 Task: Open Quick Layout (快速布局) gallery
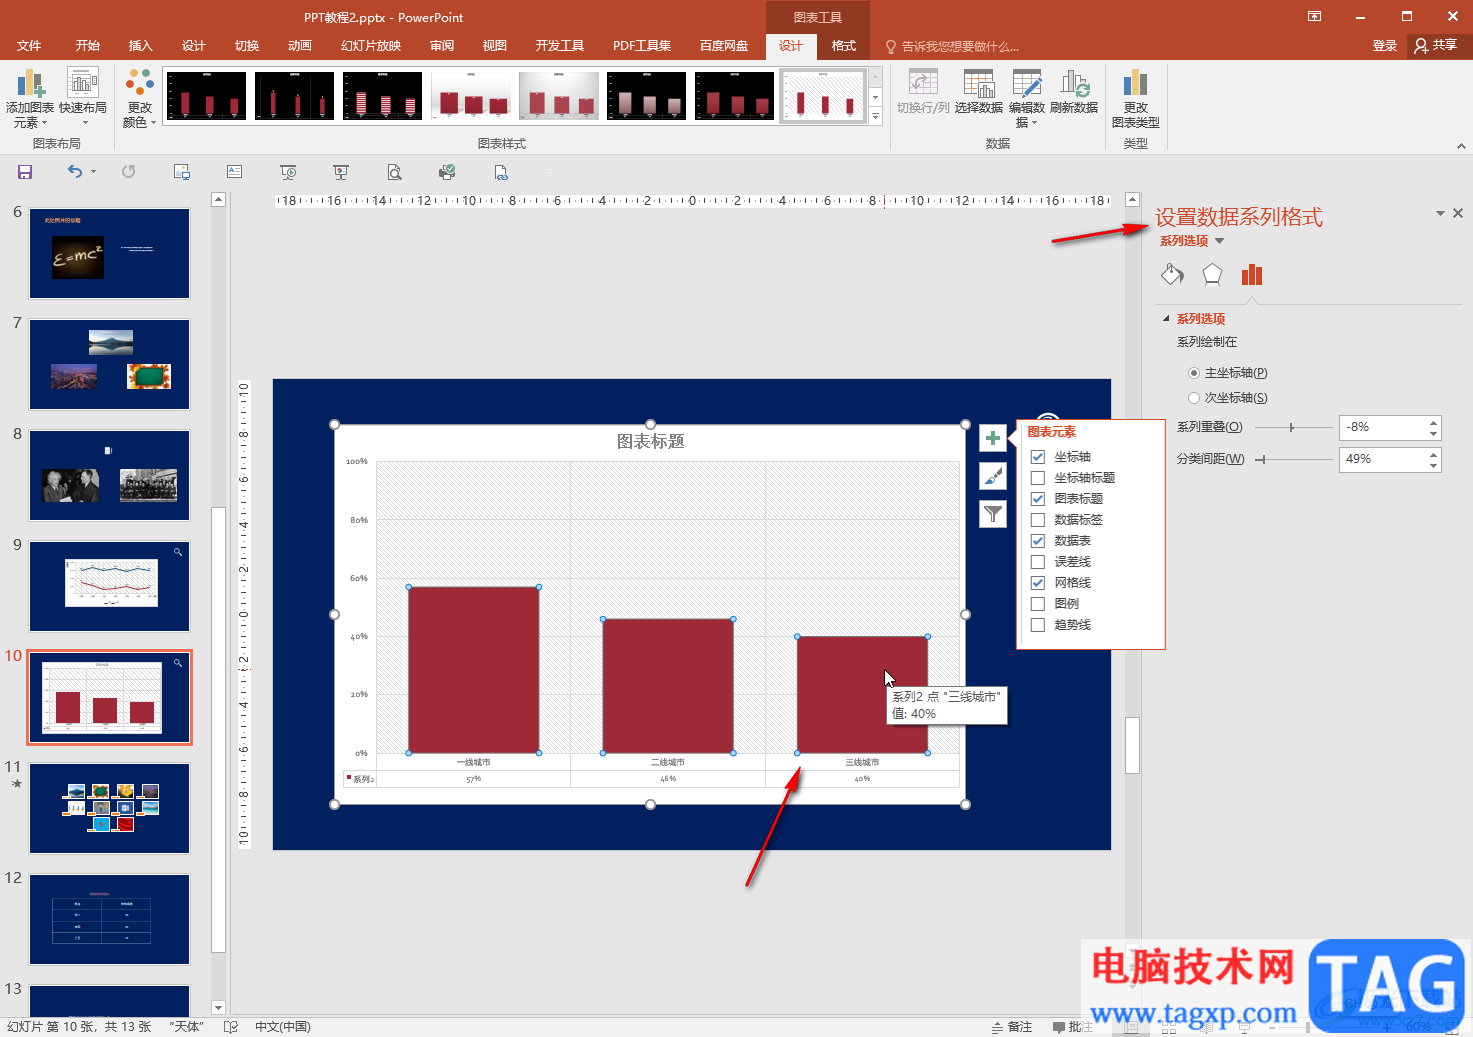tap(83, 99)
